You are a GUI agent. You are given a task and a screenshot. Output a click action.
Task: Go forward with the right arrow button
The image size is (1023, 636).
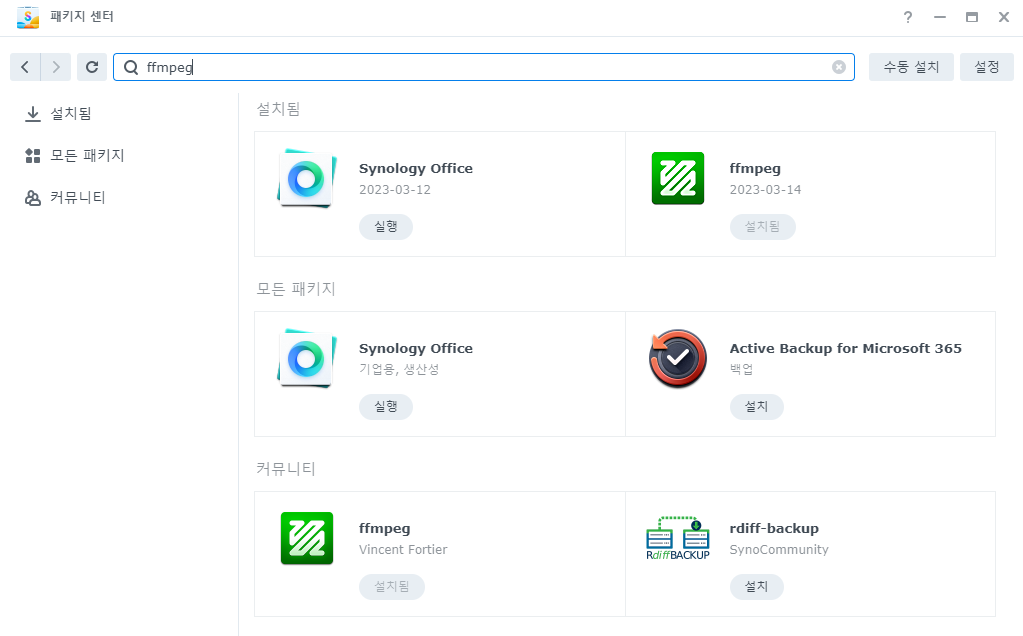click(55, 67)
